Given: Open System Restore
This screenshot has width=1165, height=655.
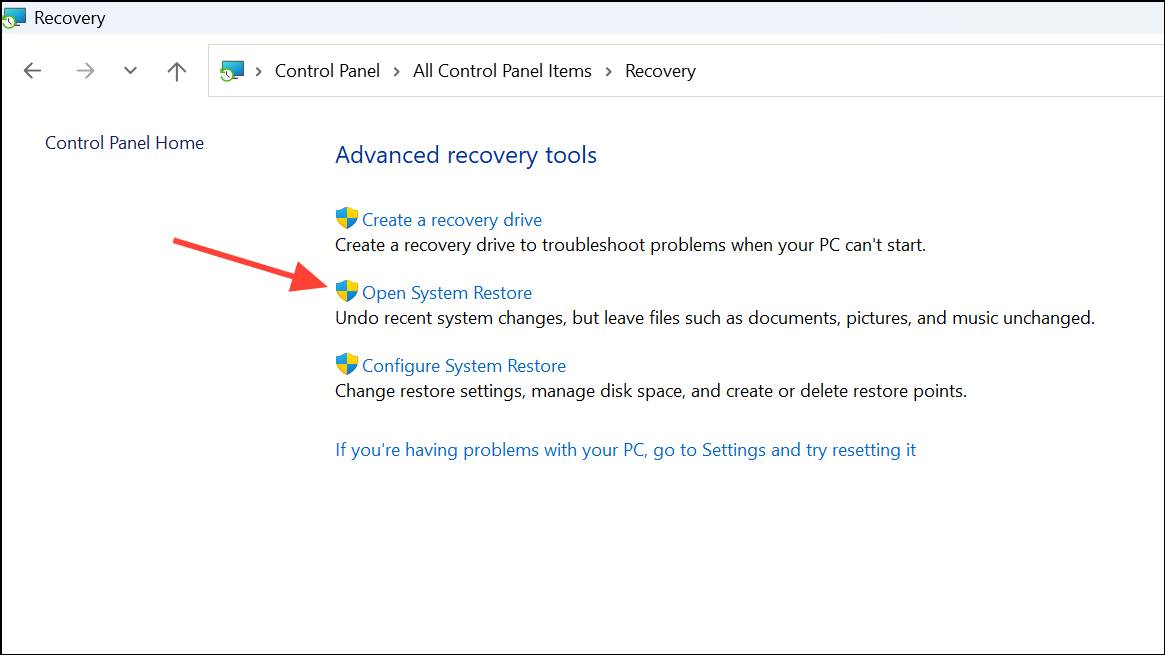Looking at the screenshot, I should (x=446, y=292).
